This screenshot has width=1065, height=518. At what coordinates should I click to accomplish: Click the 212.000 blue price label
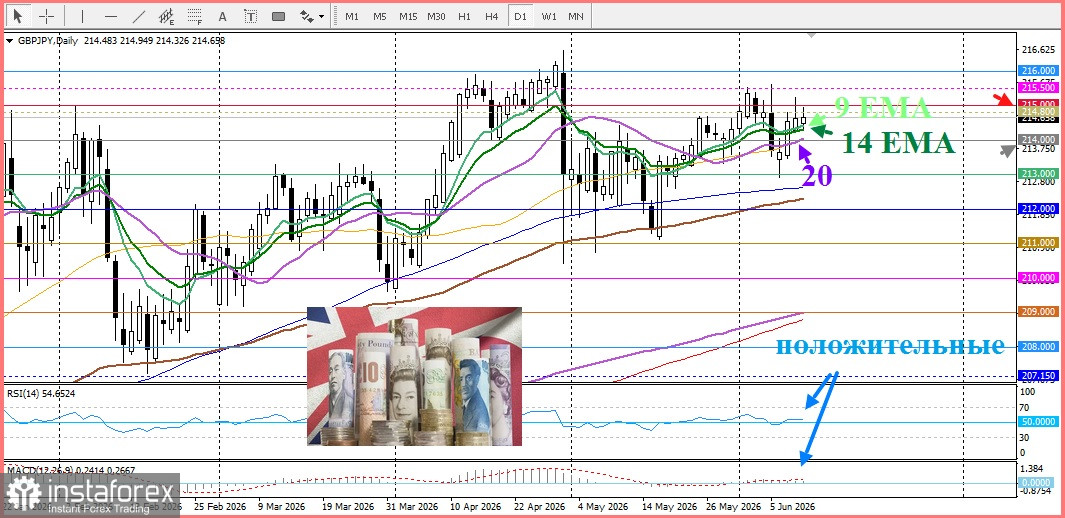tap(1038, 208)
